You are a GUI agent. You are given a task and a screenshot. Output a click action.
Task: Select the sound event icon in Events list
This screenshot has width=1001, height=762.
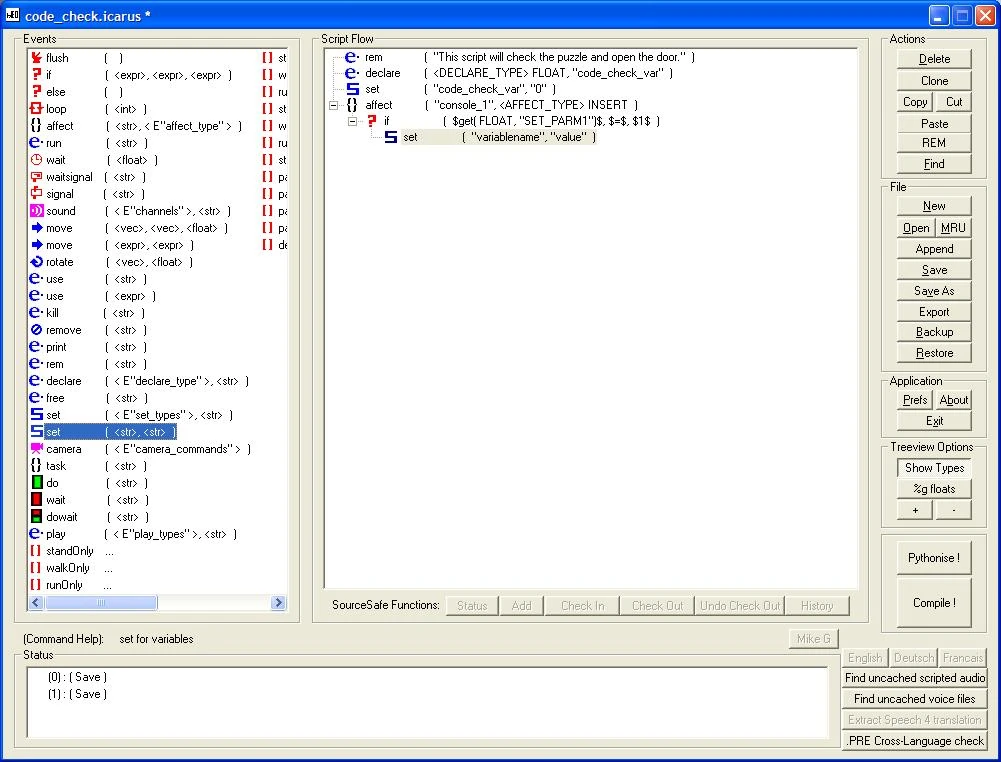click(37, 211)
